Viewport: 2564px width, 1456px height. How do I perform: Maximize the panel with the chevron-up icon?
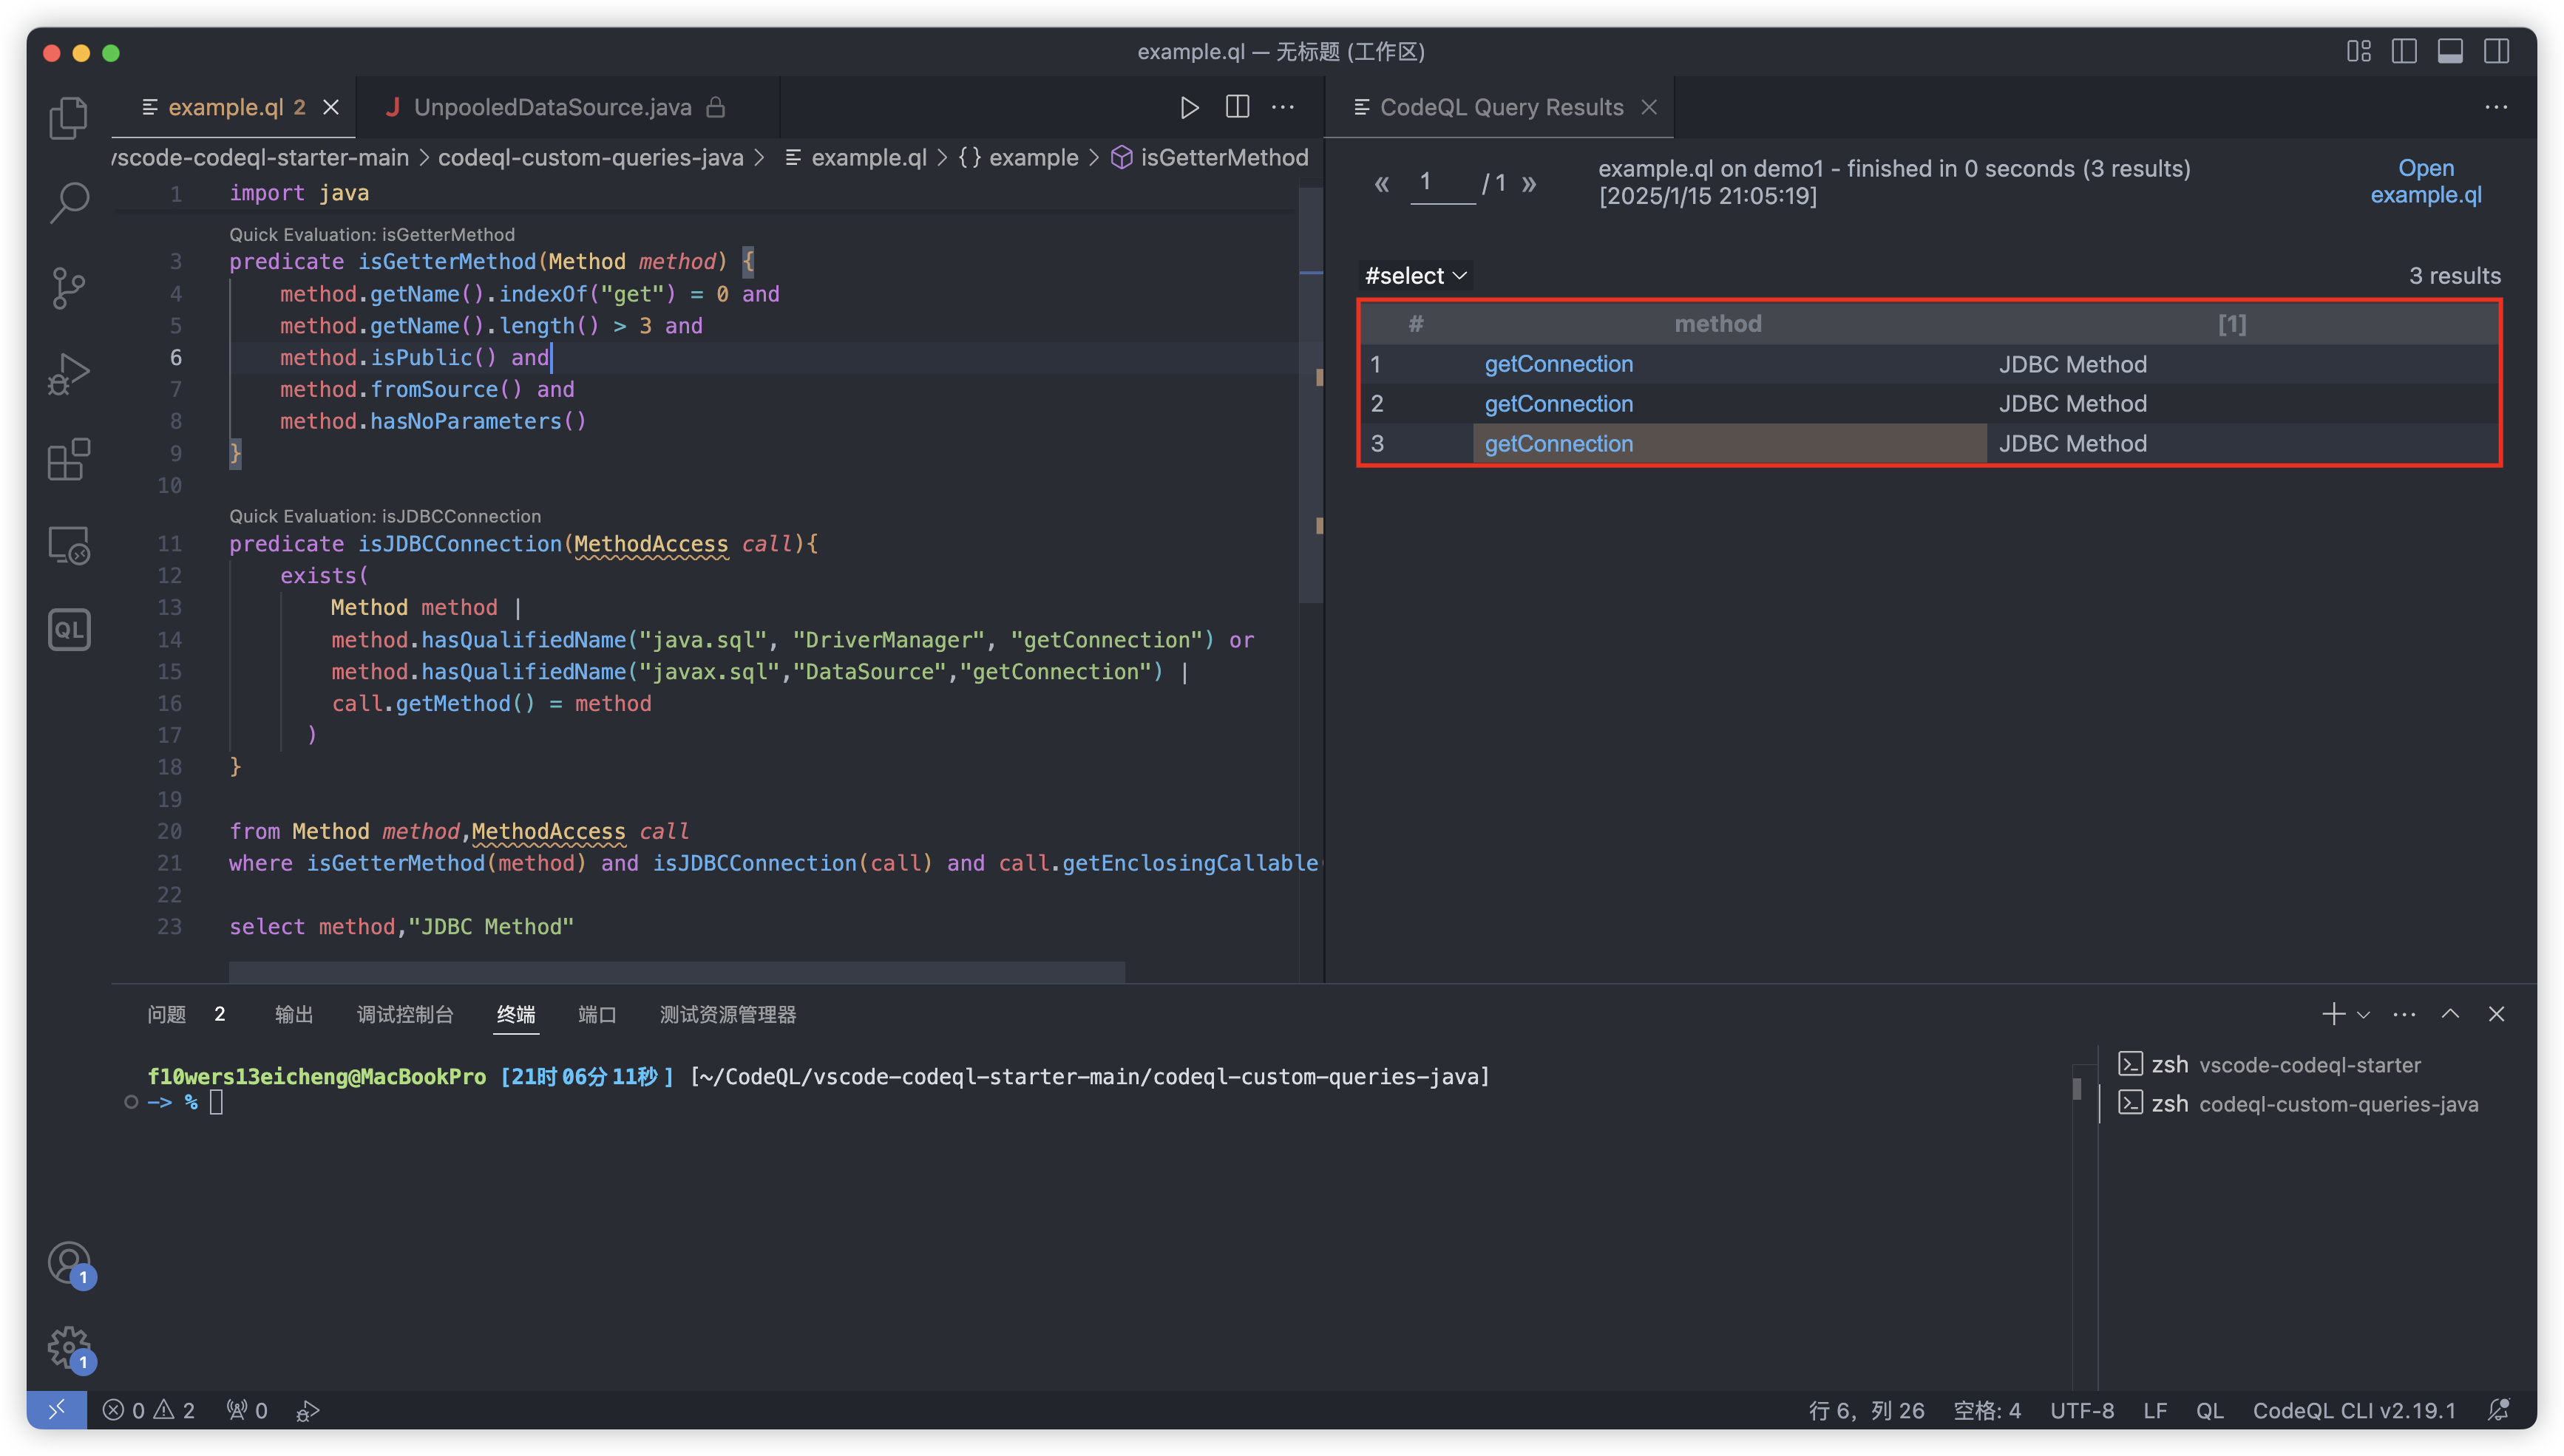pyautogui.click(x=2450, y=1014)
